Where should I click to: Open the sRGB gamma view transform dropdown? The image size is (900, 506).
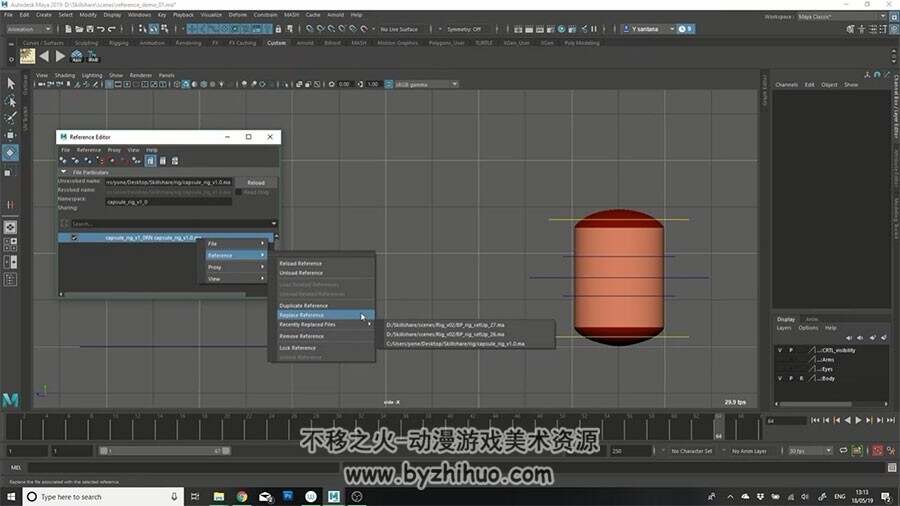tap(426, 84)
